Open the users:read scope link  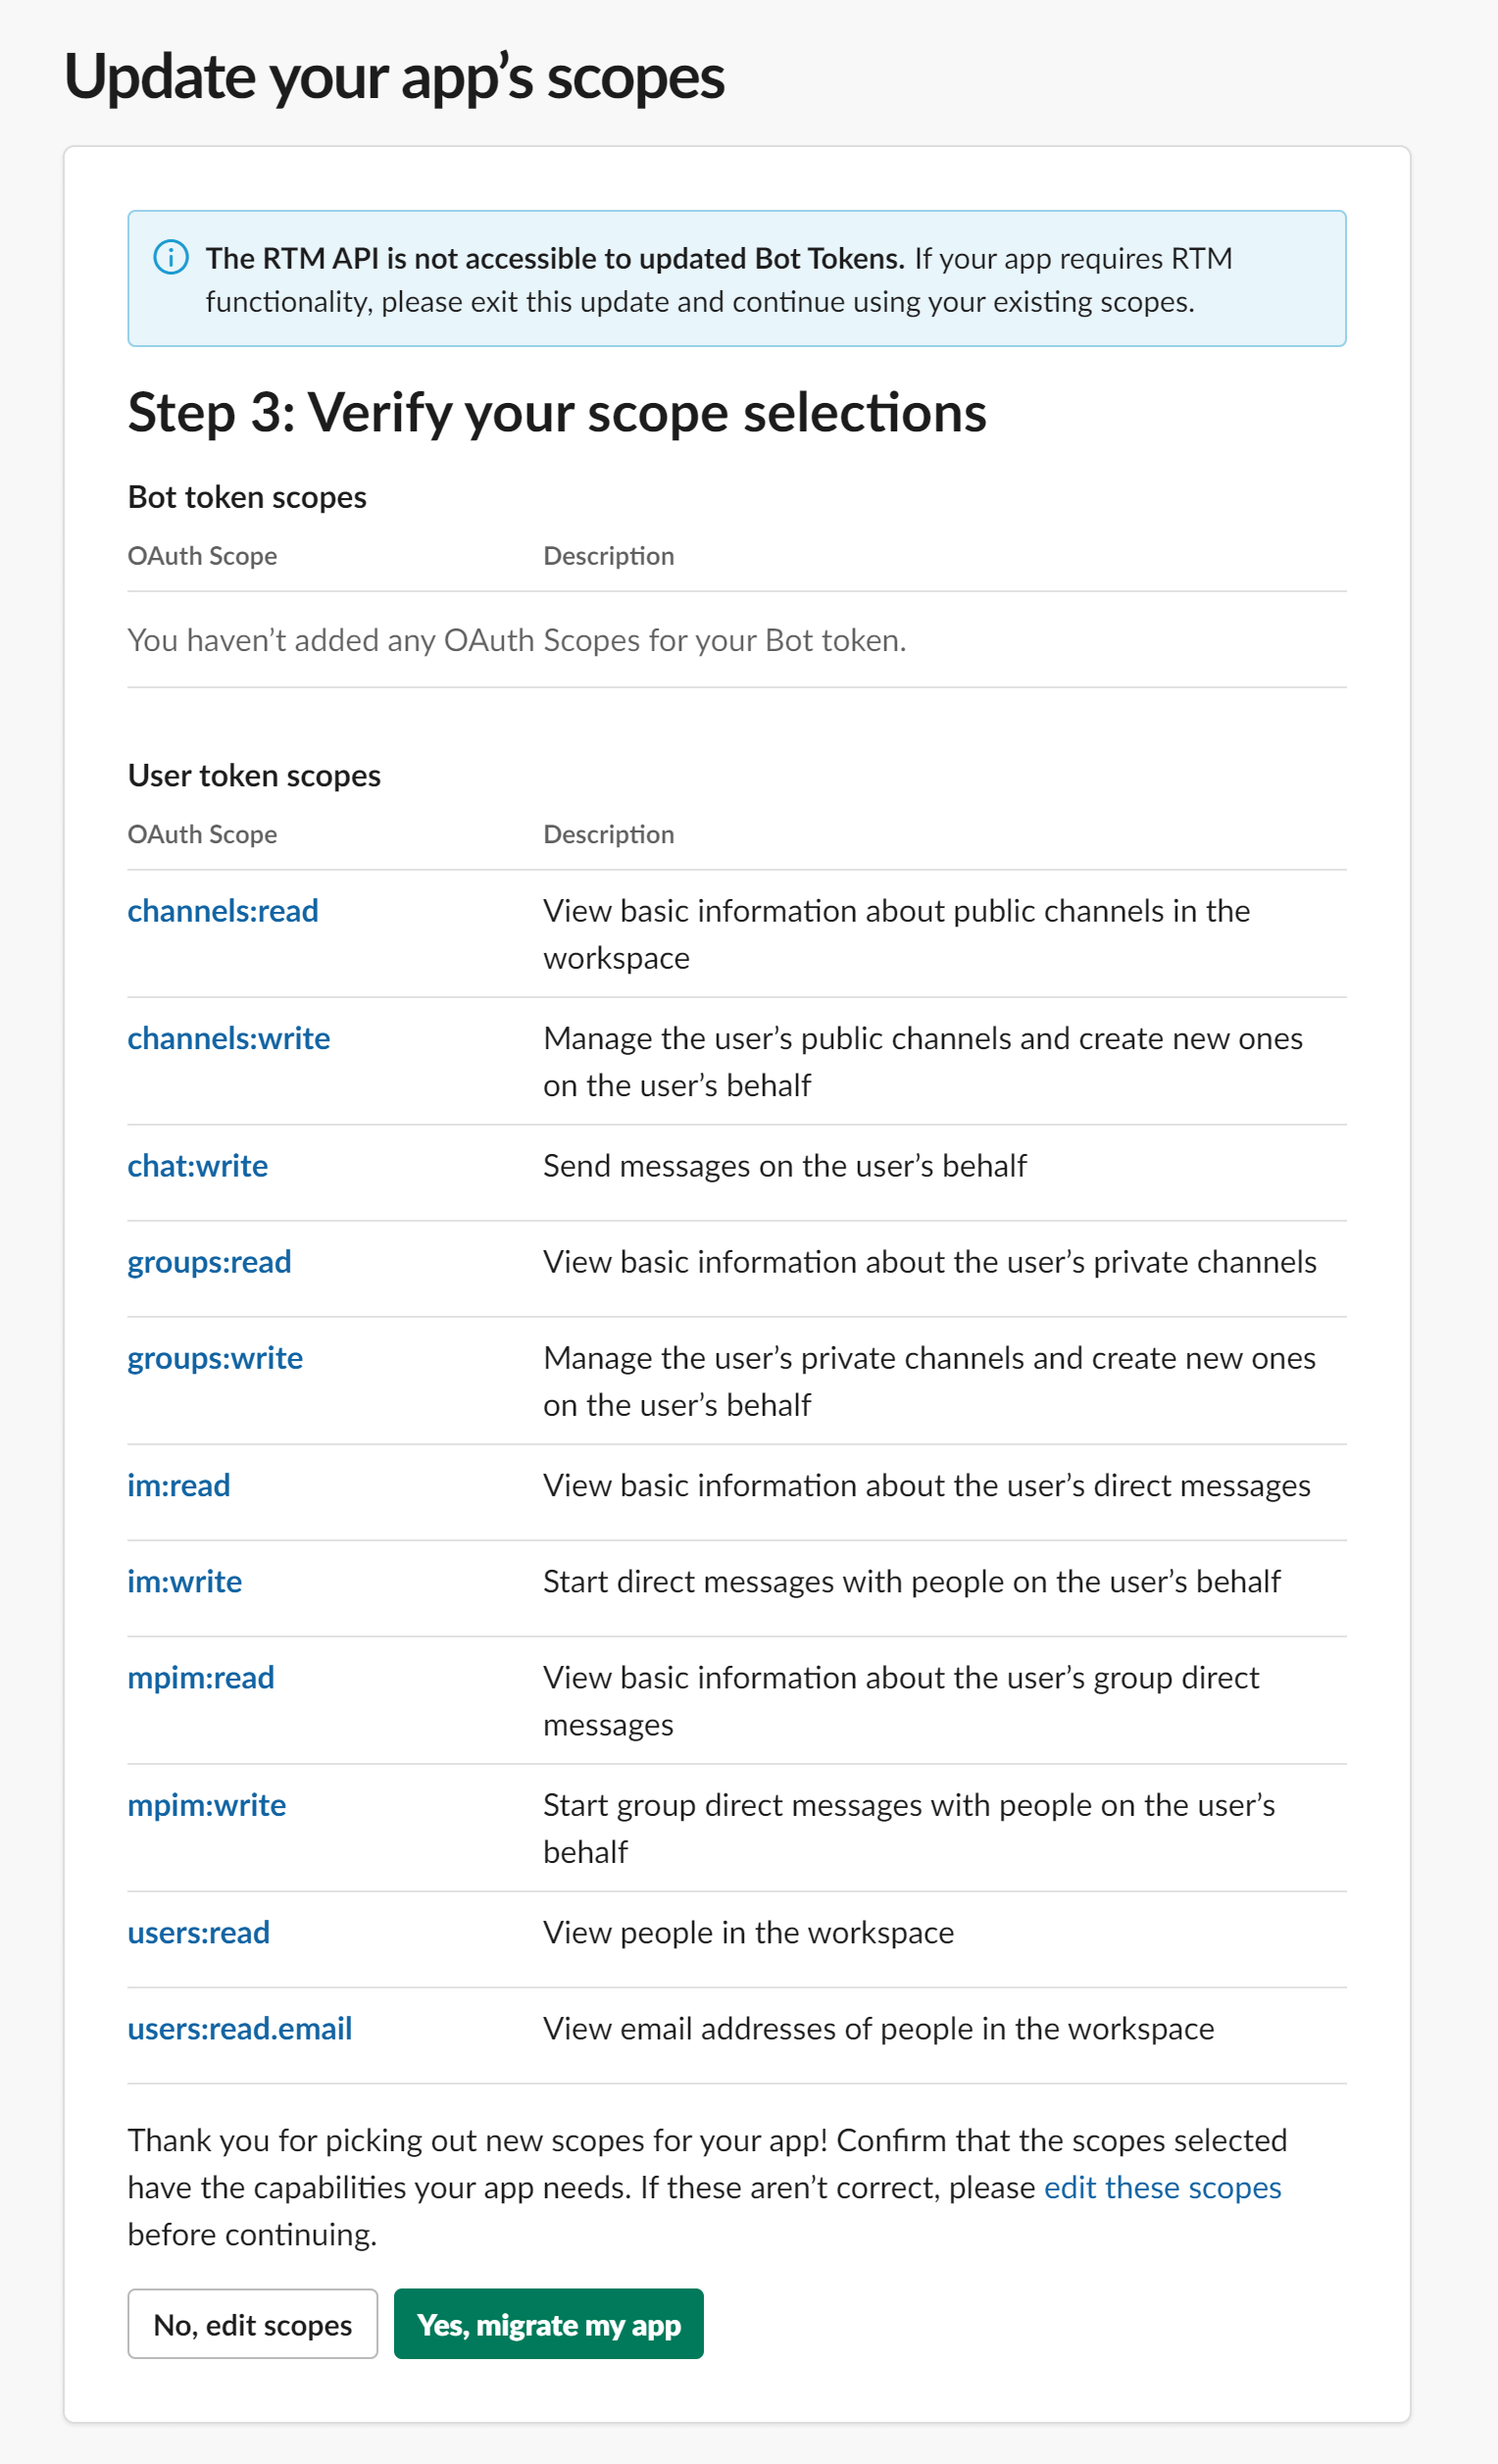pos(198,1932)
